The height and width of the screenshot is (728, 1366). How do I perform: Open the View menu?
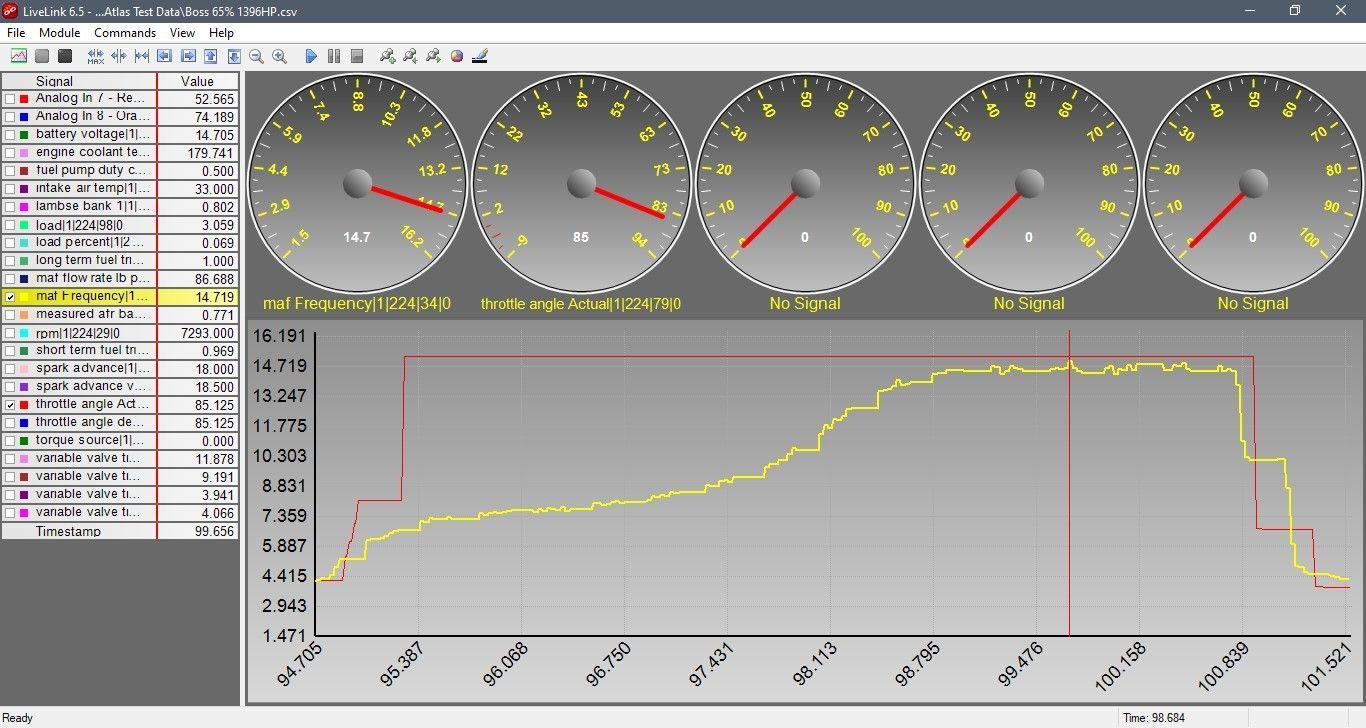pos(182,33)
